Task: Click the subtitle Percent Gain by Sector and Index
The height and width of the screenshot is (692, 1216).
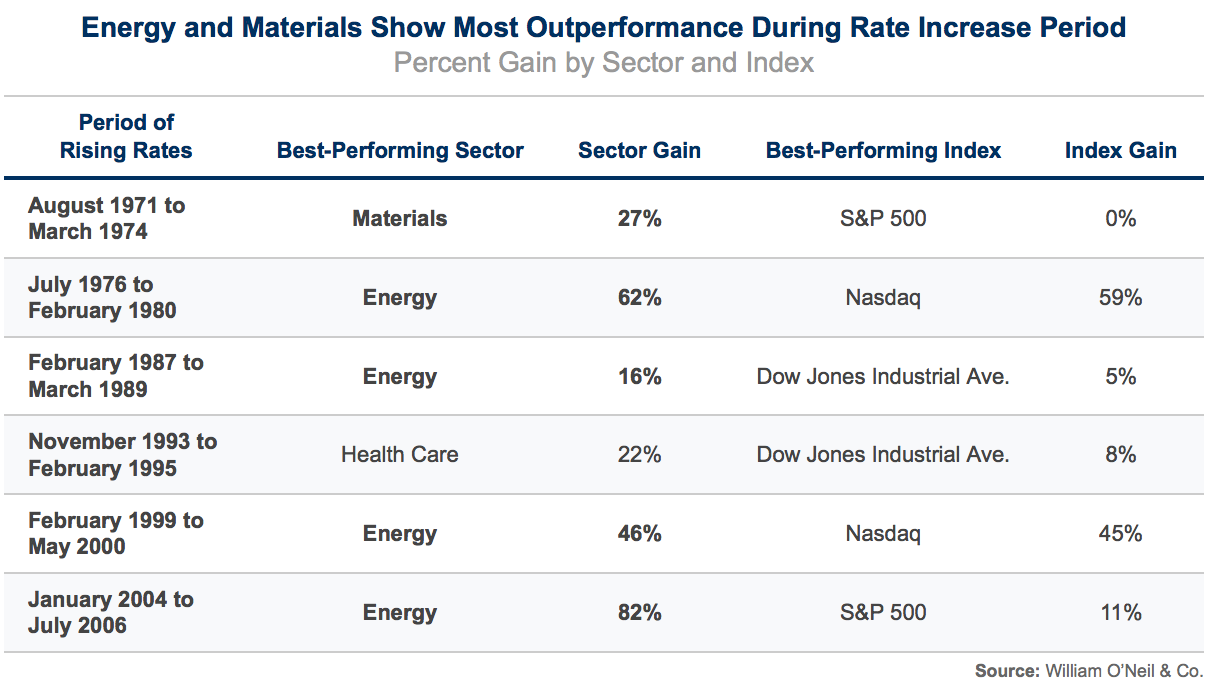Action: pos(604,63)
